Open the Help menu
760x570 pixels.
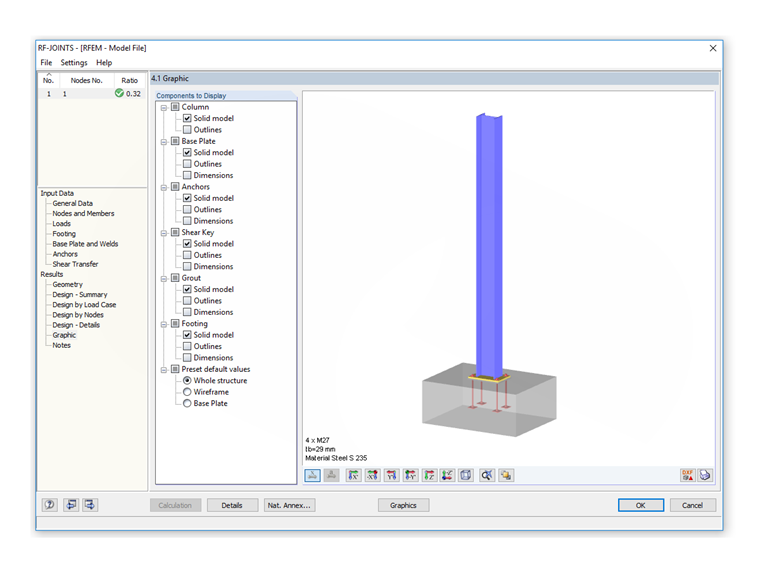[104, 63]
